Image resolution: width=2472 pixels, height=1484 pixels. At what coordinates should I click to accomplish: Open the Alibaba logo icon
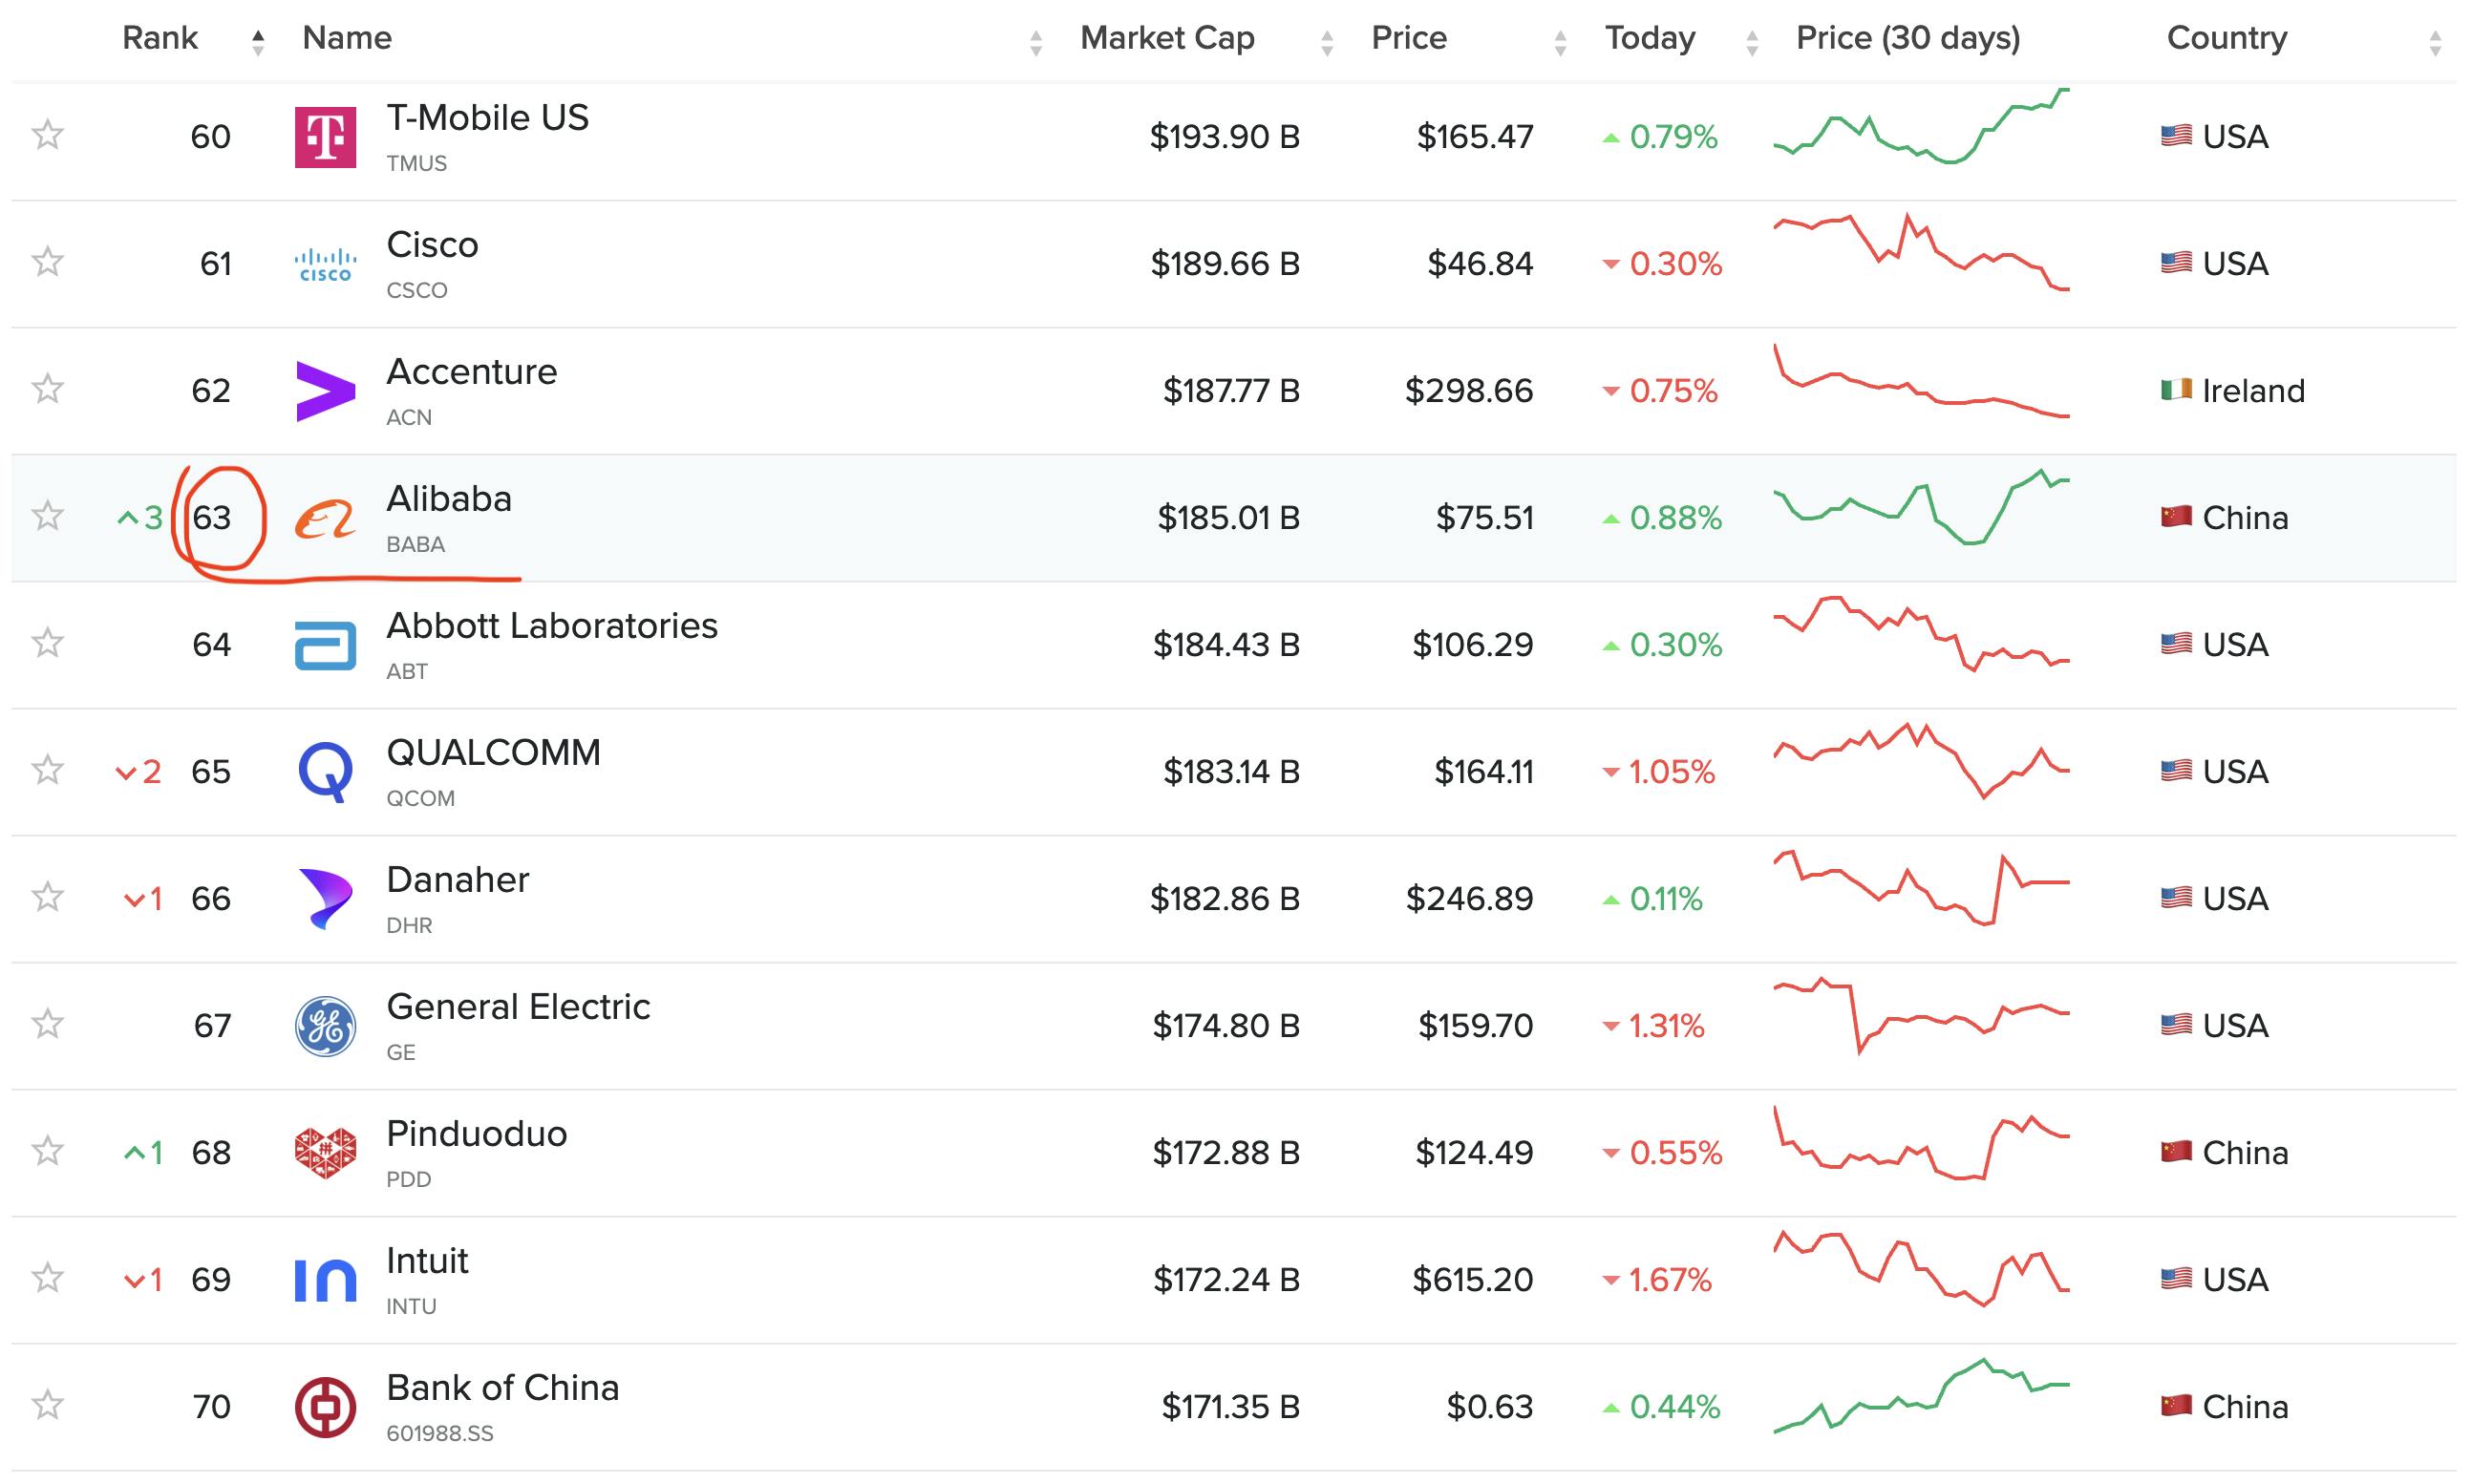(324, 518)
